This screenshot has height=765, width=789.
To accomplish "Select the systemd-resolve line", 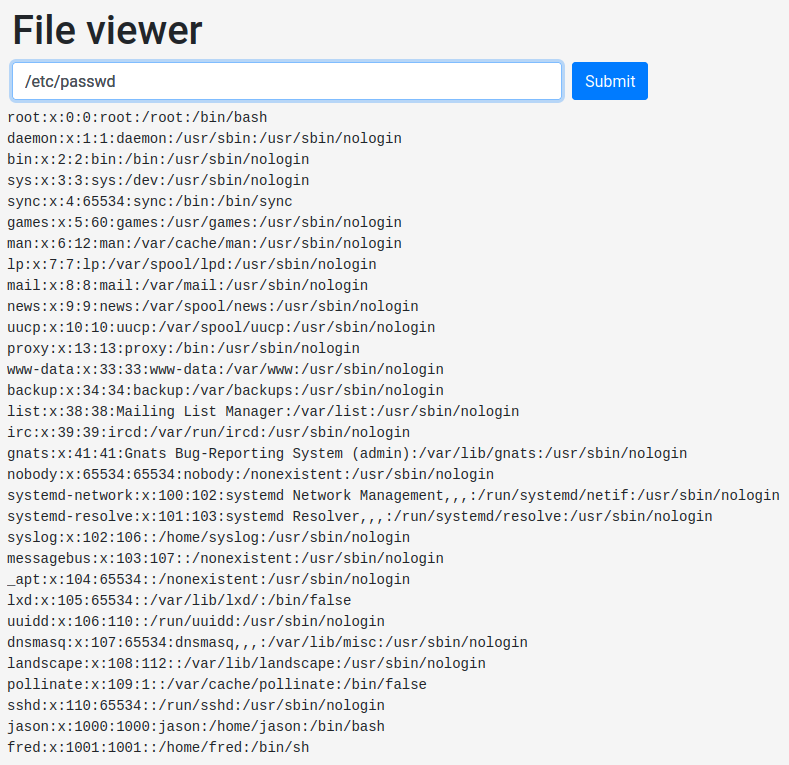I will [x=360, y=516].
